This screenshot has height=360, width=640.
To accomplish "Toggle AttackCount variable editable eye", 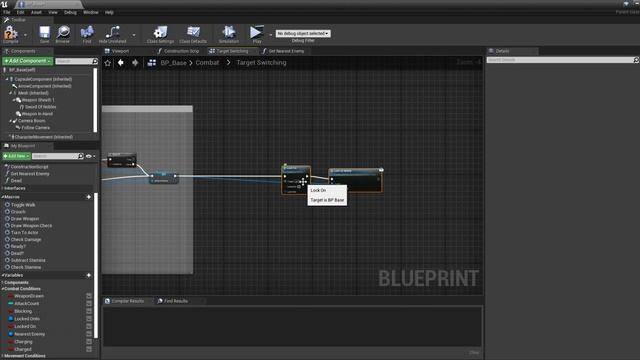I will point(89,304).
